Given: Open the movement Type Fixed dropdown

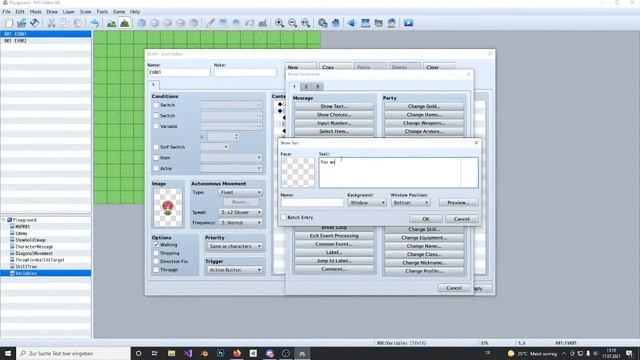Looking at the screenshot, I should point(240,192).
